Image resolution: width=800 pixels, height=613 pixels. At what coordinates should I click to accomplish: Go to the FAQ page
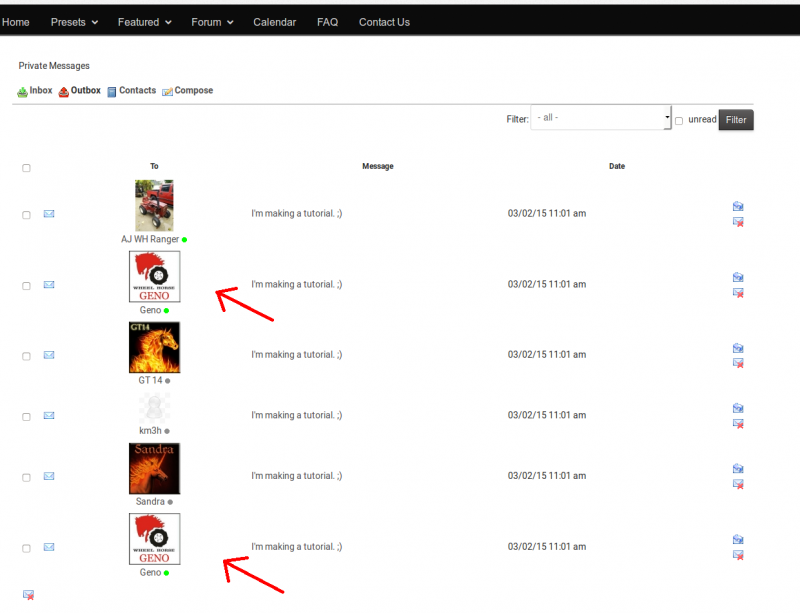click(x=327, y=22)
